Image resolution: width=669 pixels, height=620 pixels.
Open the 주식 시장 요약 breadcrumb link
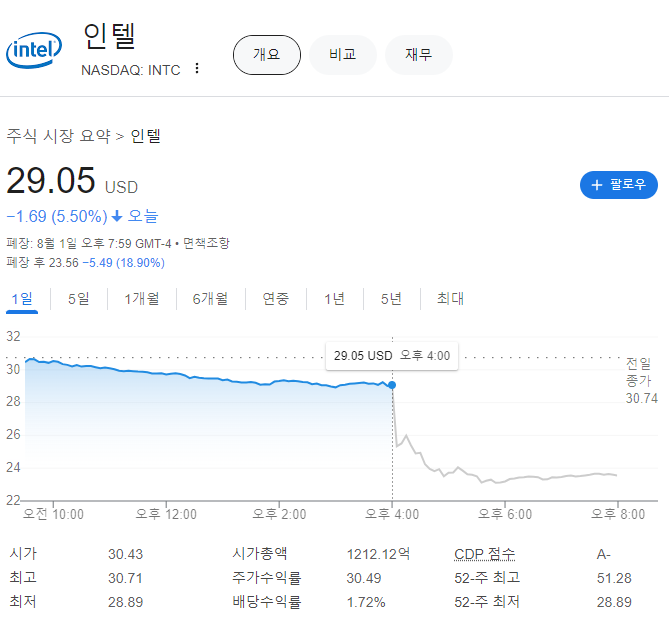click(x=58, y=136)
